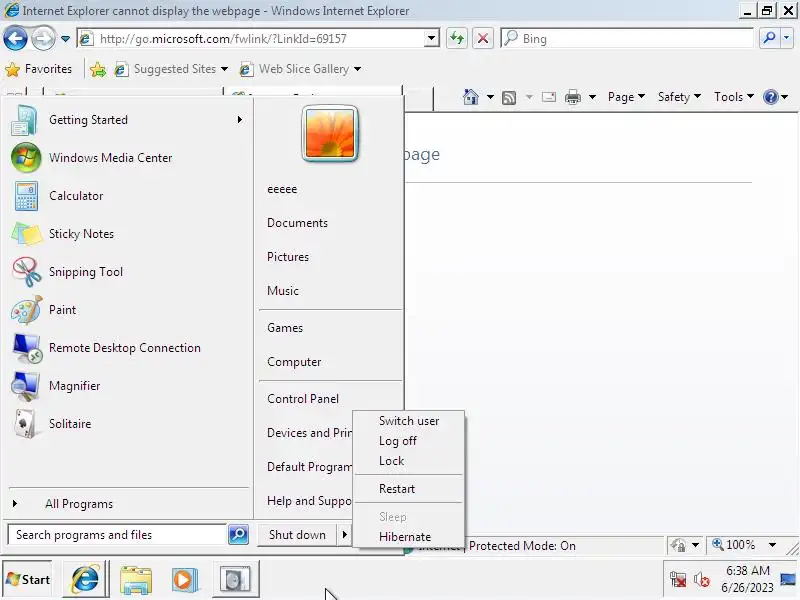Open Windows Media Player taskbar icon
The height and width of the screenshot is (600, 800).
pos(184,580)
